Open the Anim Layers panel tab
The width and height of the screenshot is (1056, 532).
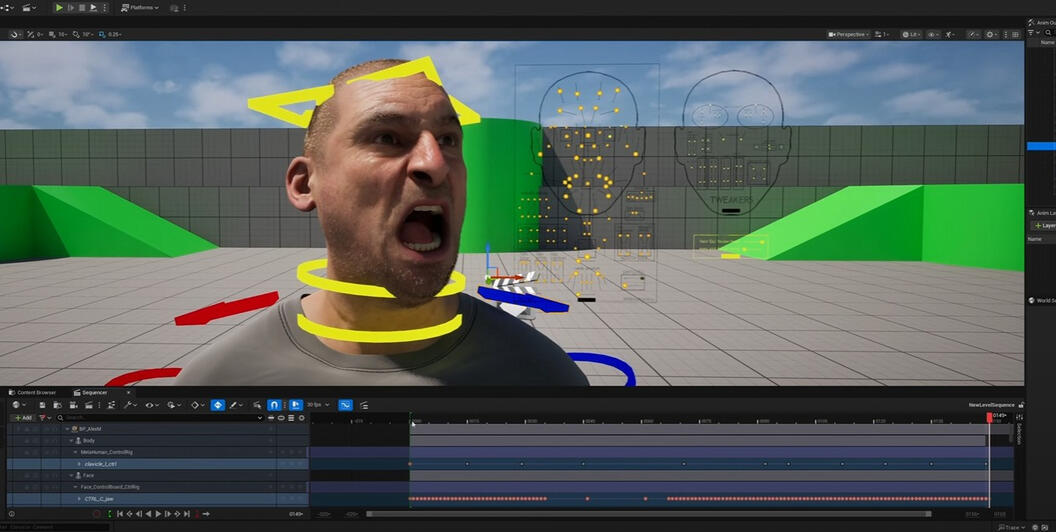[x=1041, y=212]
